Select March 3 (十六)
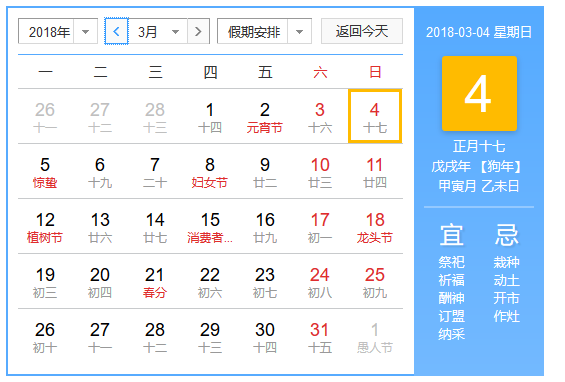Image resolution: width=565 pixels, height=382 pixels. coord(320,117)
